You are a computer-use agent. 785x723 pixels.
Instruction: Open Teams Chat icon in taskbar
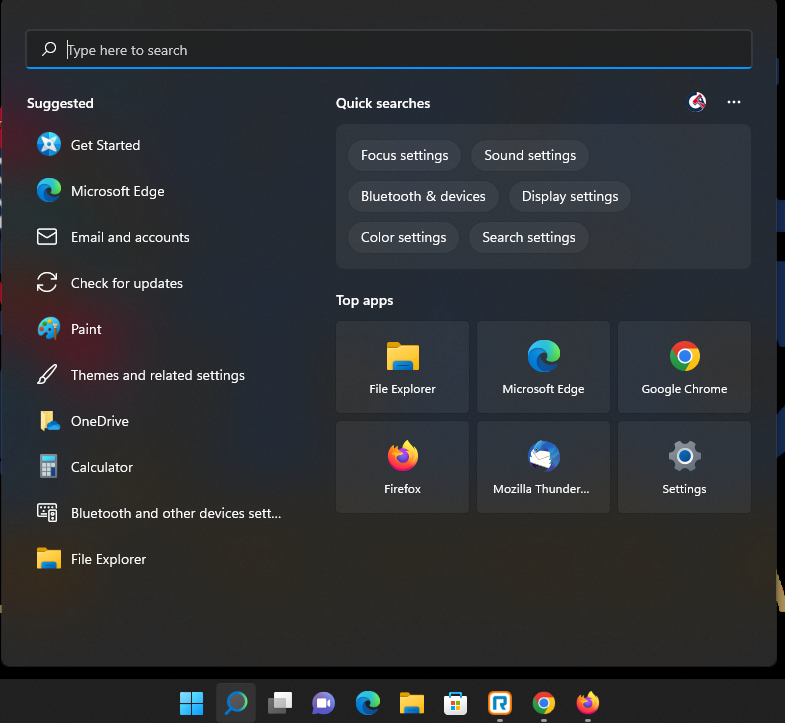(324, 703)
